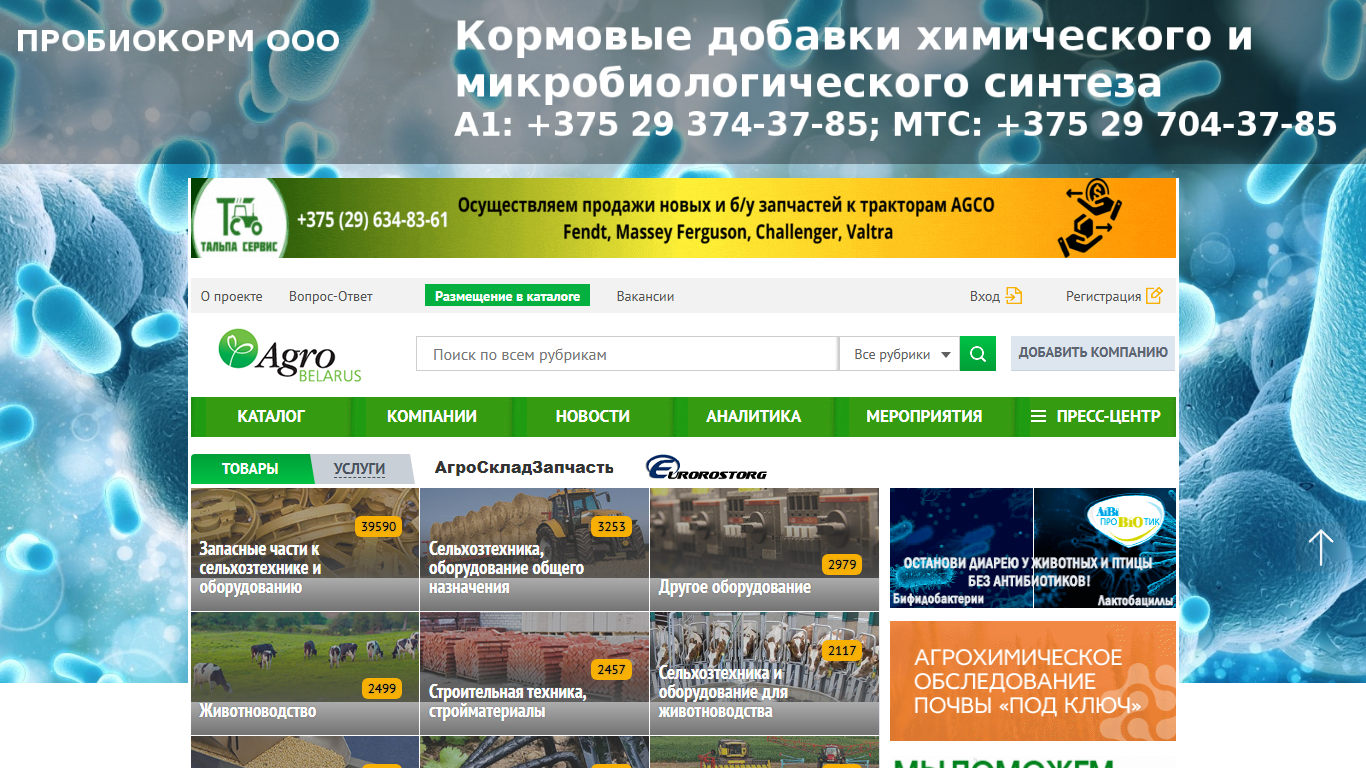Click the Кормовые добавки химического headline
Screen dimensions: 1366x768
click(853, 59)
